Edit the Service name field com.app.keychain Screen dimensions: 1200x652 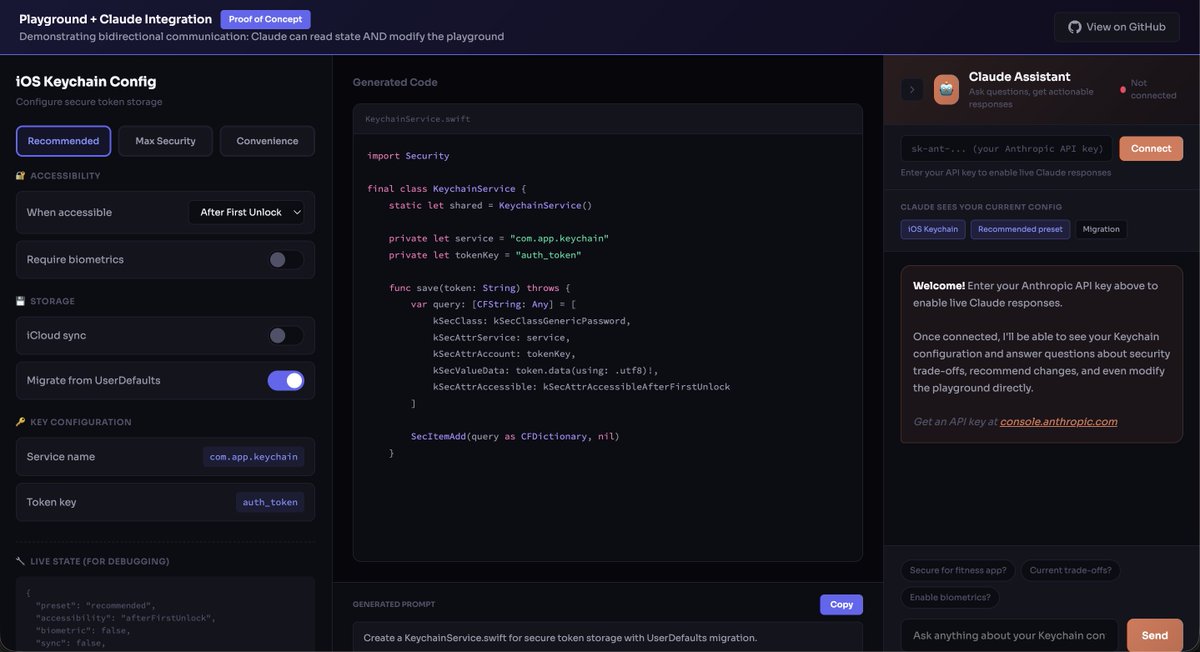click(253, 456)
